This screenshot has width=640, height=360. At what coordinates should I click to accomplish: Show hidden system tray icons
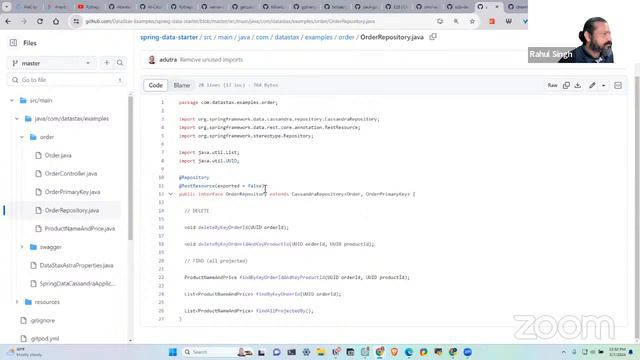click(564, 352)
